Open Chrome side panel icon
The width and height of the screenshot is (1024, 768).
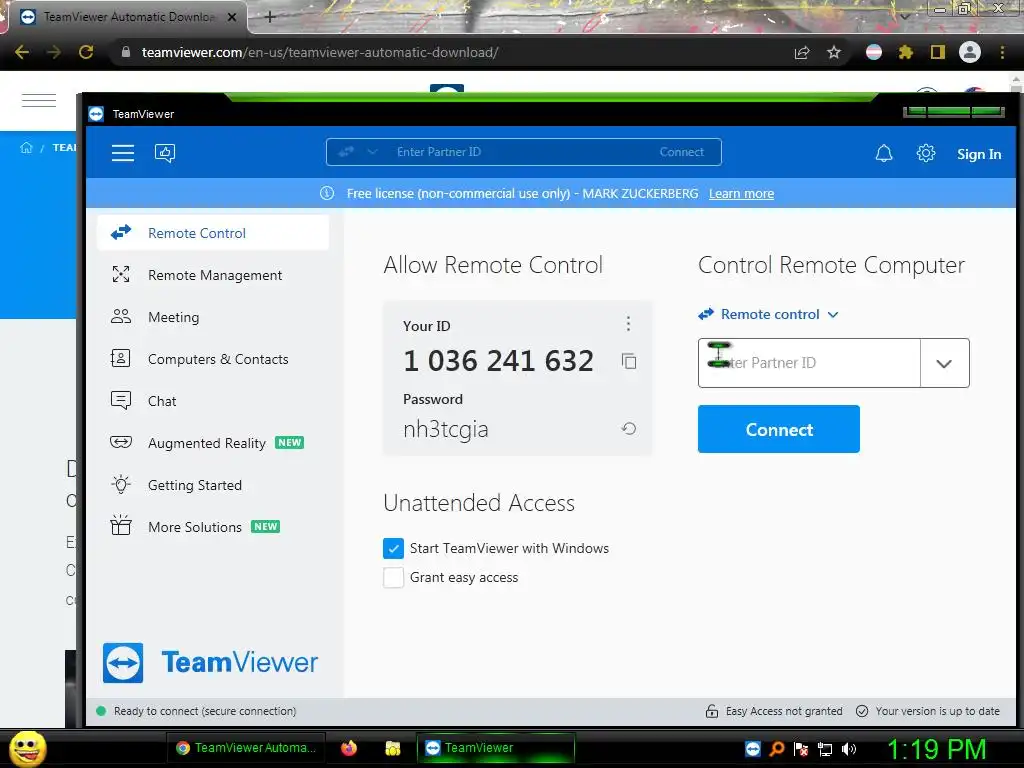(x=938, y=52)
